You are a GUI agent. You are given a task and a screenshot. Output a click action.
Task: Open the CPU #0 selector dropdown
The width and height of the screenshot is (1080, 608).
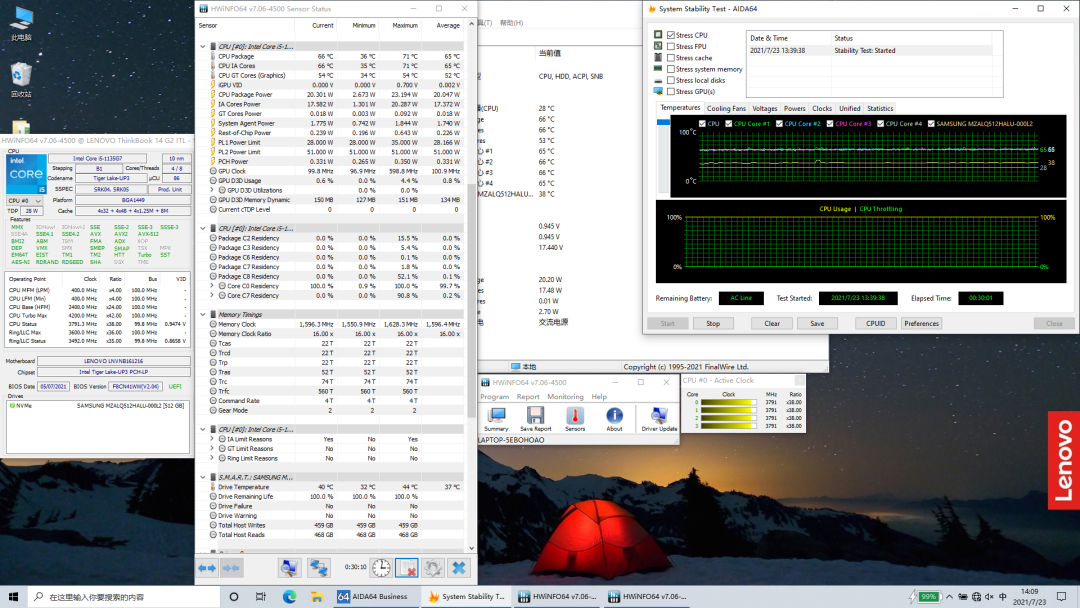25,201
